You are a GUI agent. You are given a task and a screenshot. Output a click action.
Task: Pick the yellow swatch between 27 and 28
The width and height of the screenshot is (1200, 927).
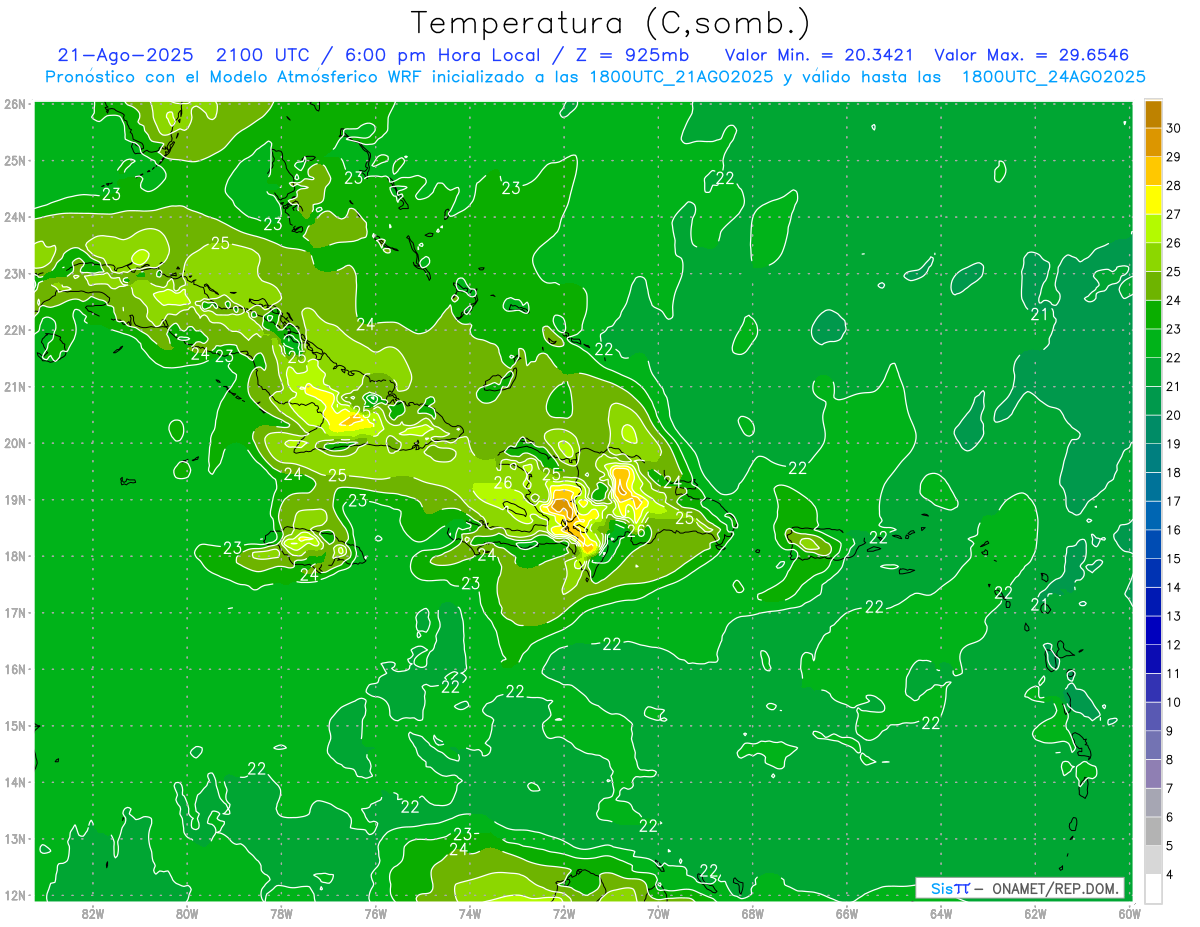pos(1153,200)
